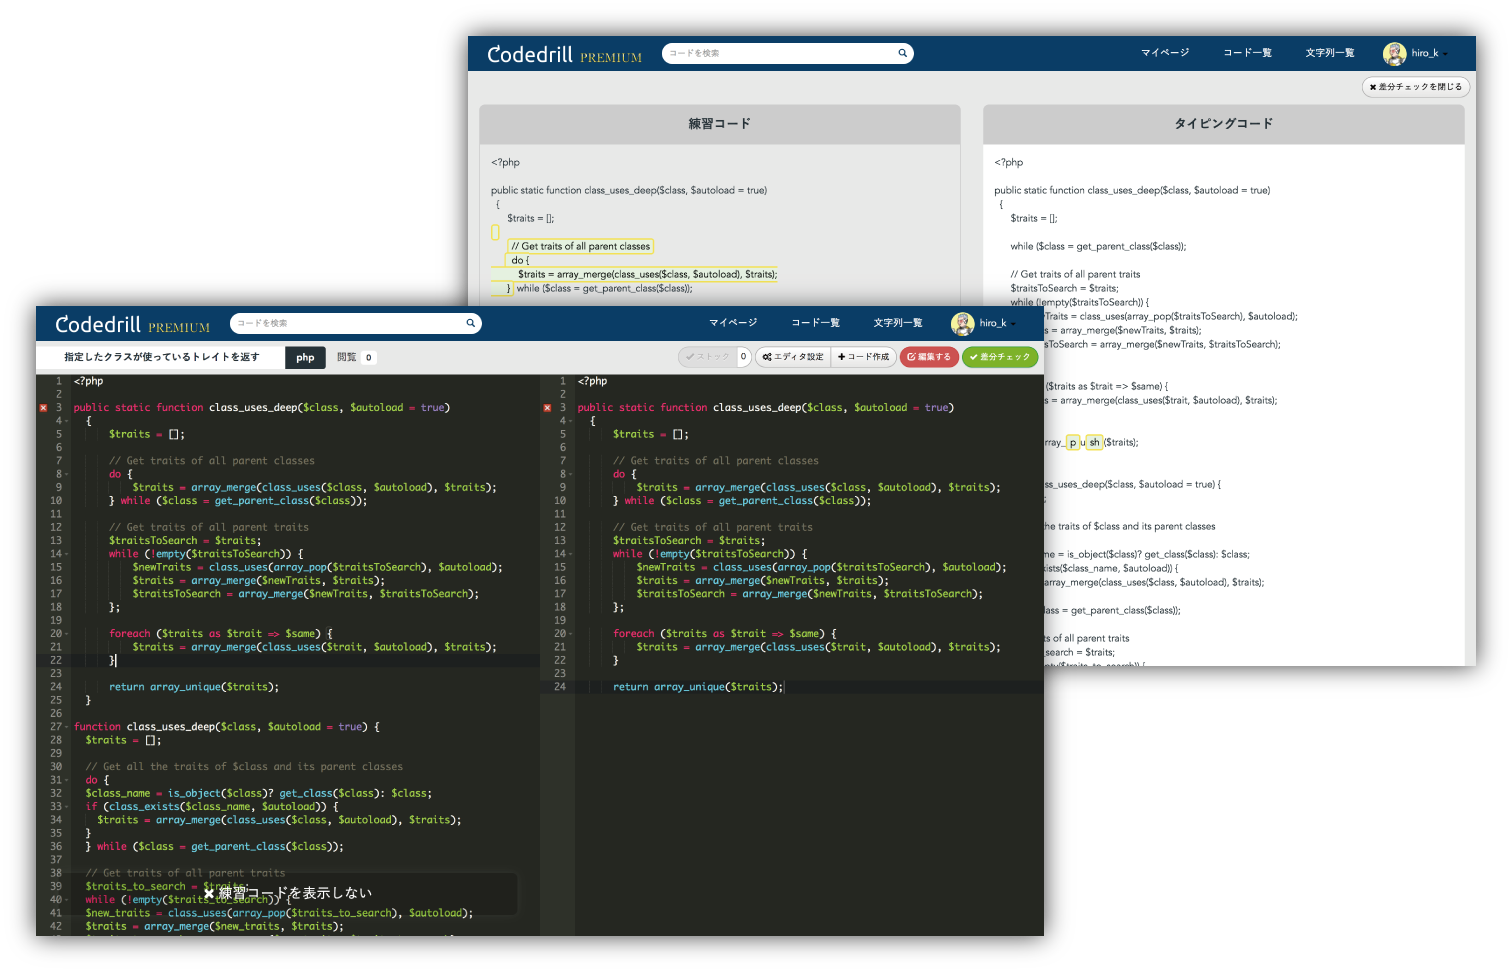The height and width of the screenshot is (972, 1512).
Task: Collapse the function fold at line 27 in the left editor
Action: click(66, 727)
